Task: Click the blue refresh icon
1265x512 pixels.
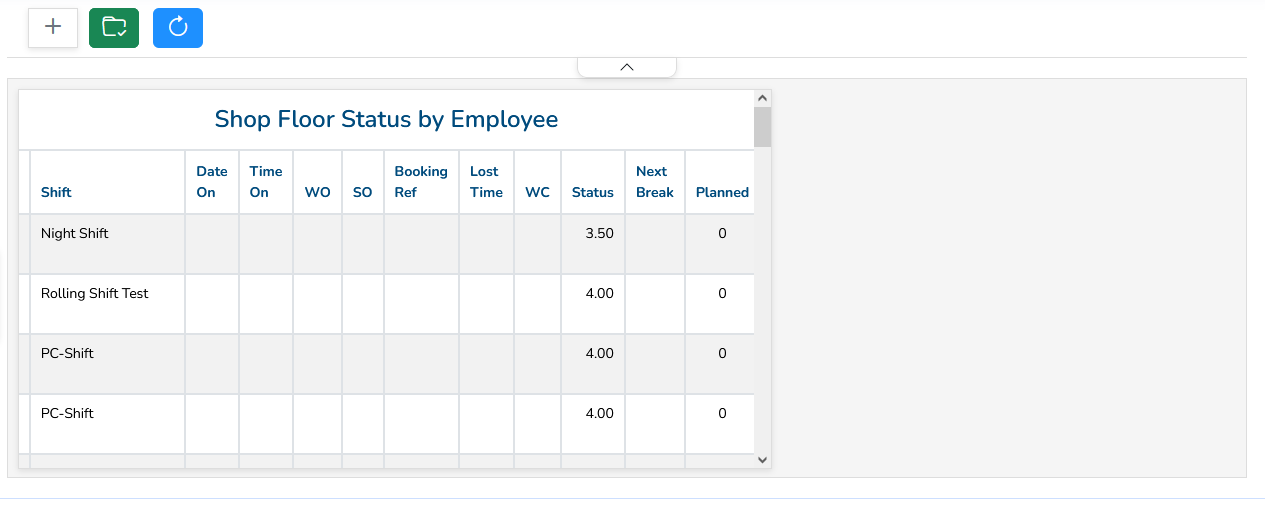Action: tap(178, 27)
